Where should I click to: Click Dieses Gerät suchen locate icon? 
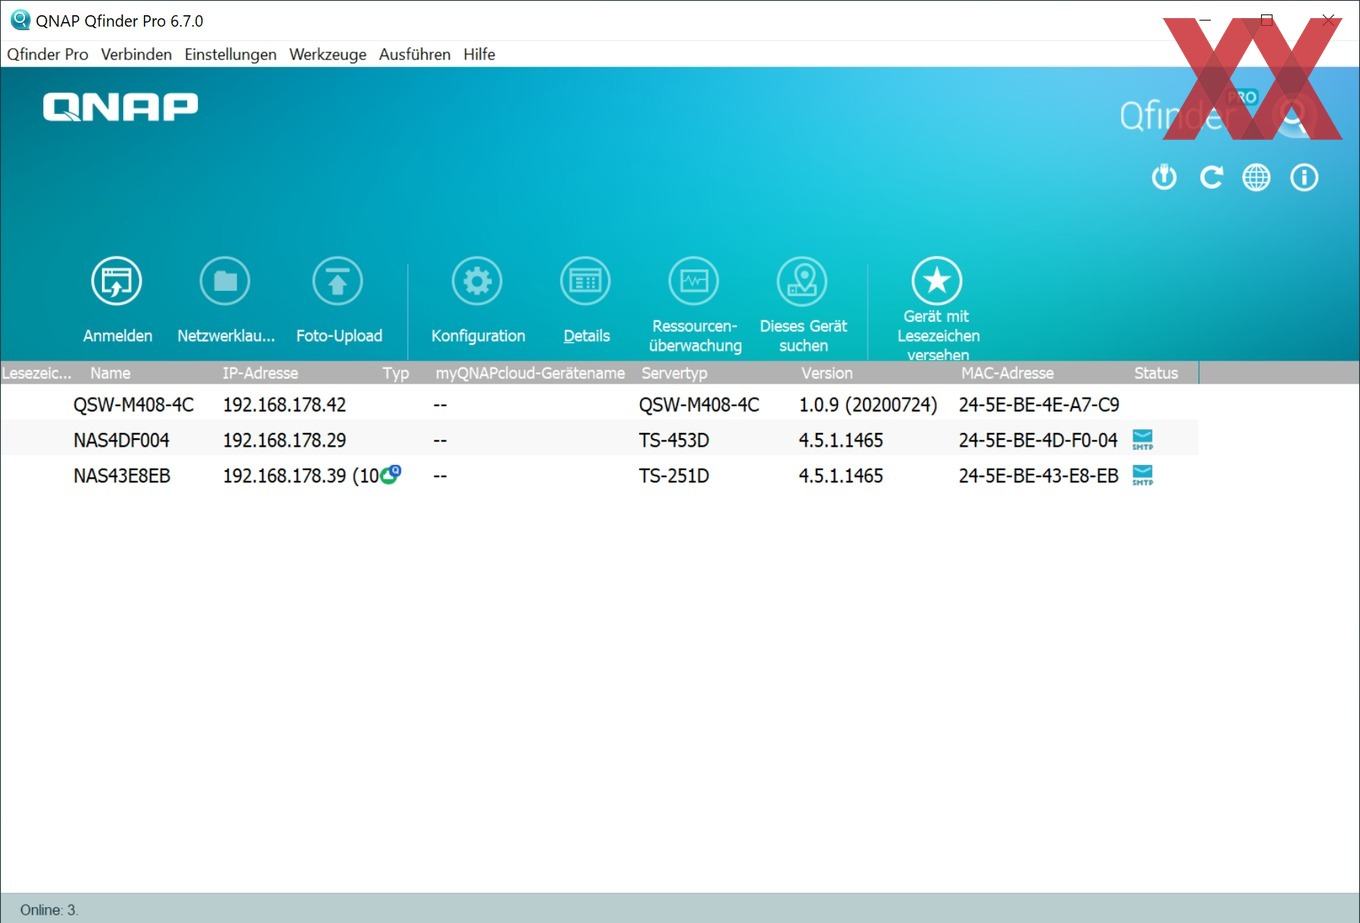pos(802,281)
